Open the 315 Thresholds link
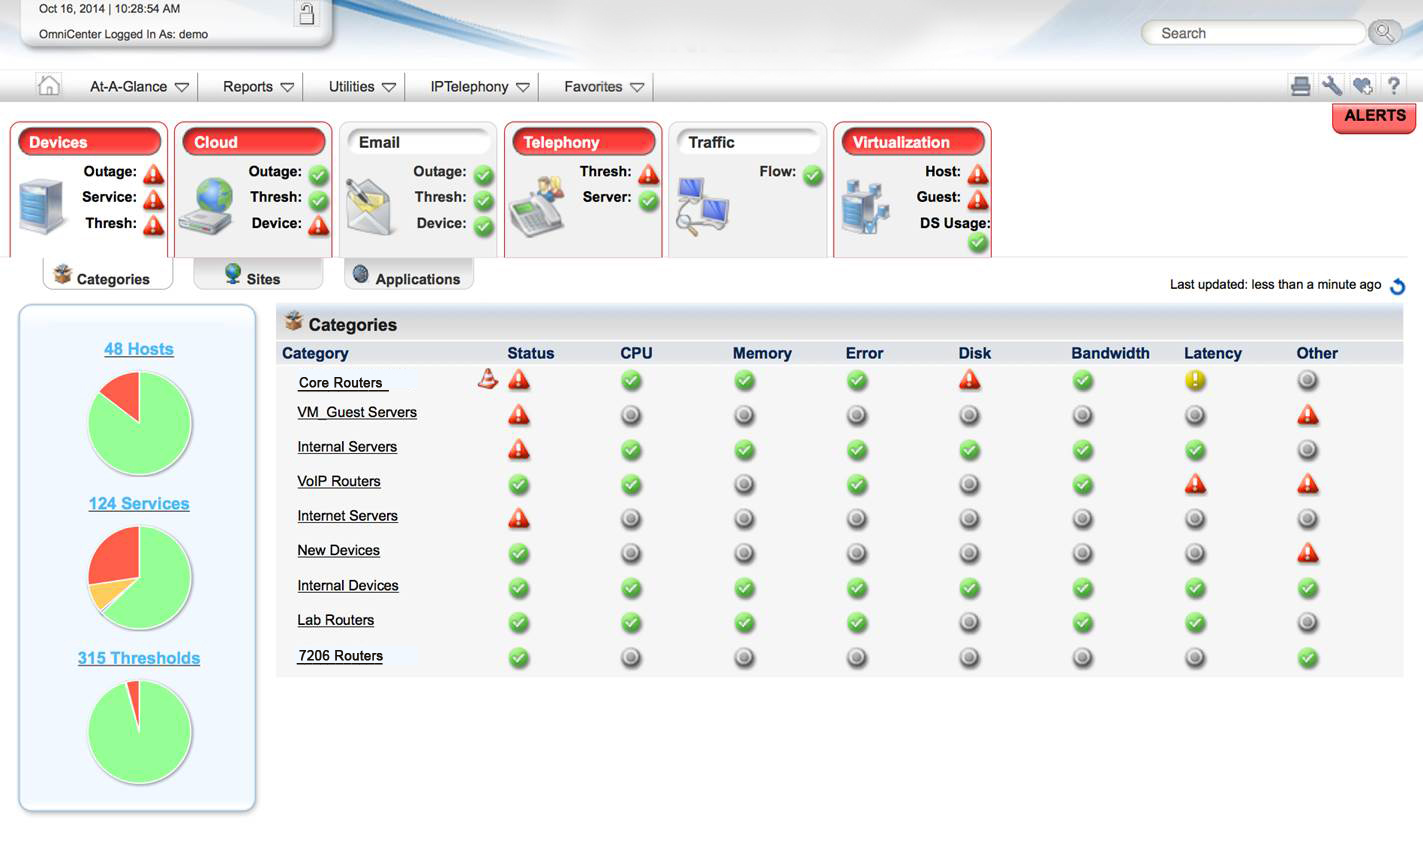 click(x=139, y=658)
